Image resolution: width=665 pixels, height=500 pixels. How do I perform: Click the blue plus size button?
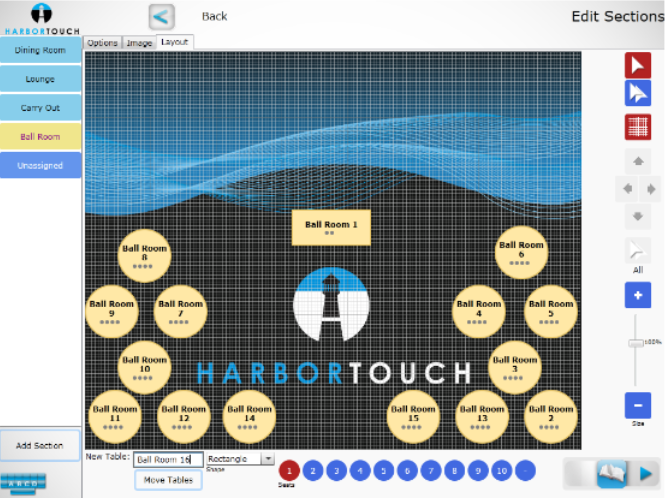coord(637,295)
